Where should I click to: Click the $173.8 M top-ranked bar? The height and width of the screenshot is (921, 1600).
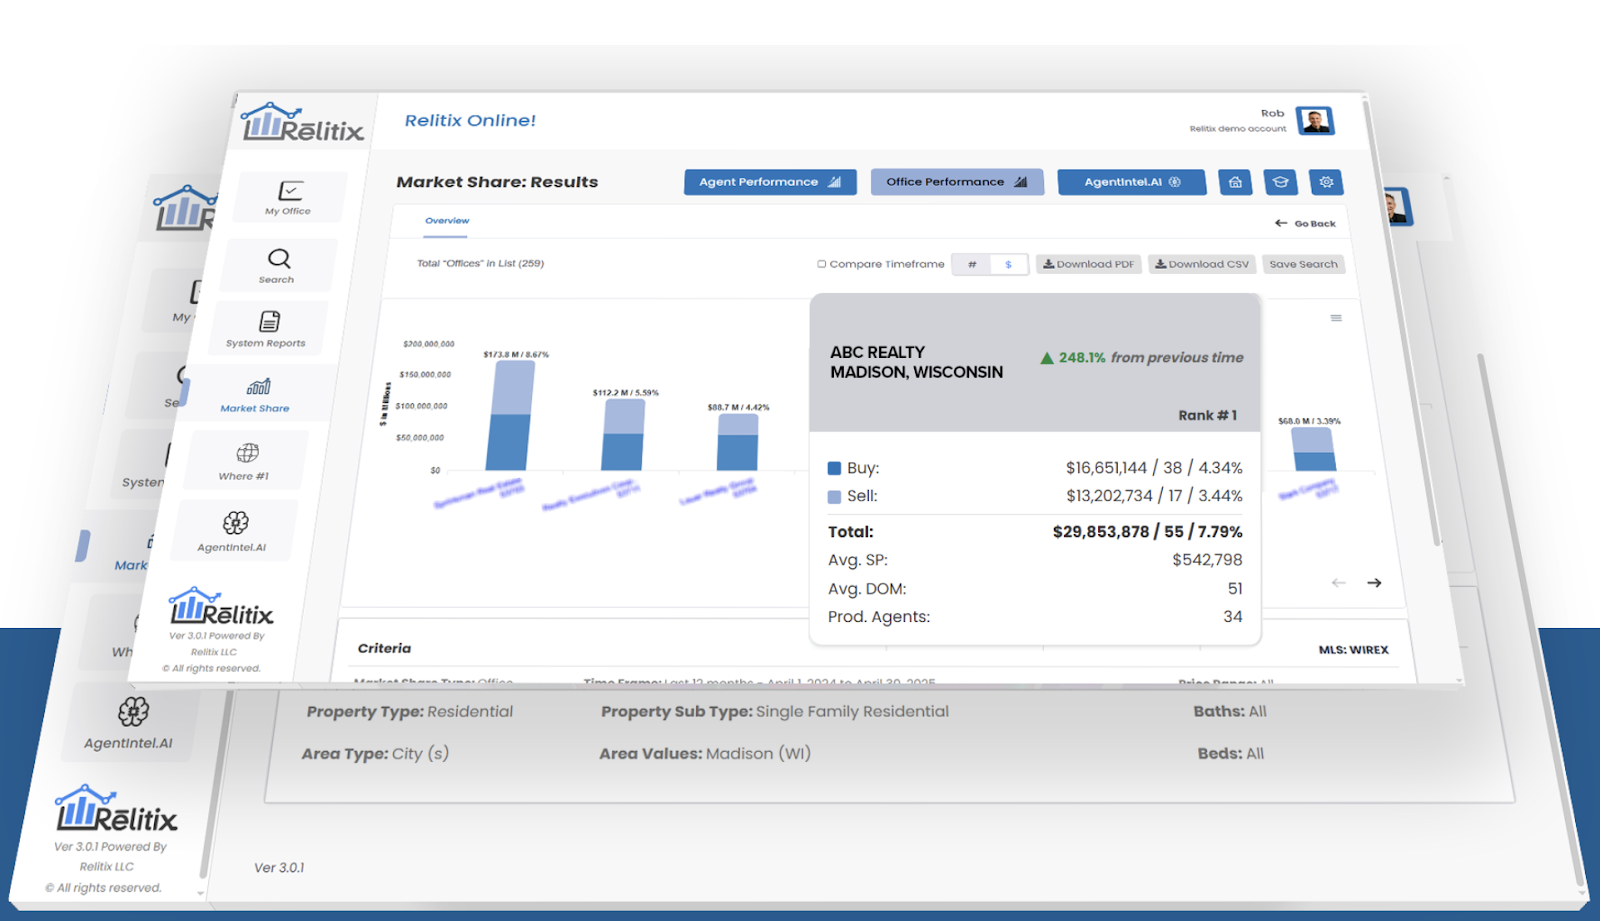pyautogui.click(x=509, y=415)
